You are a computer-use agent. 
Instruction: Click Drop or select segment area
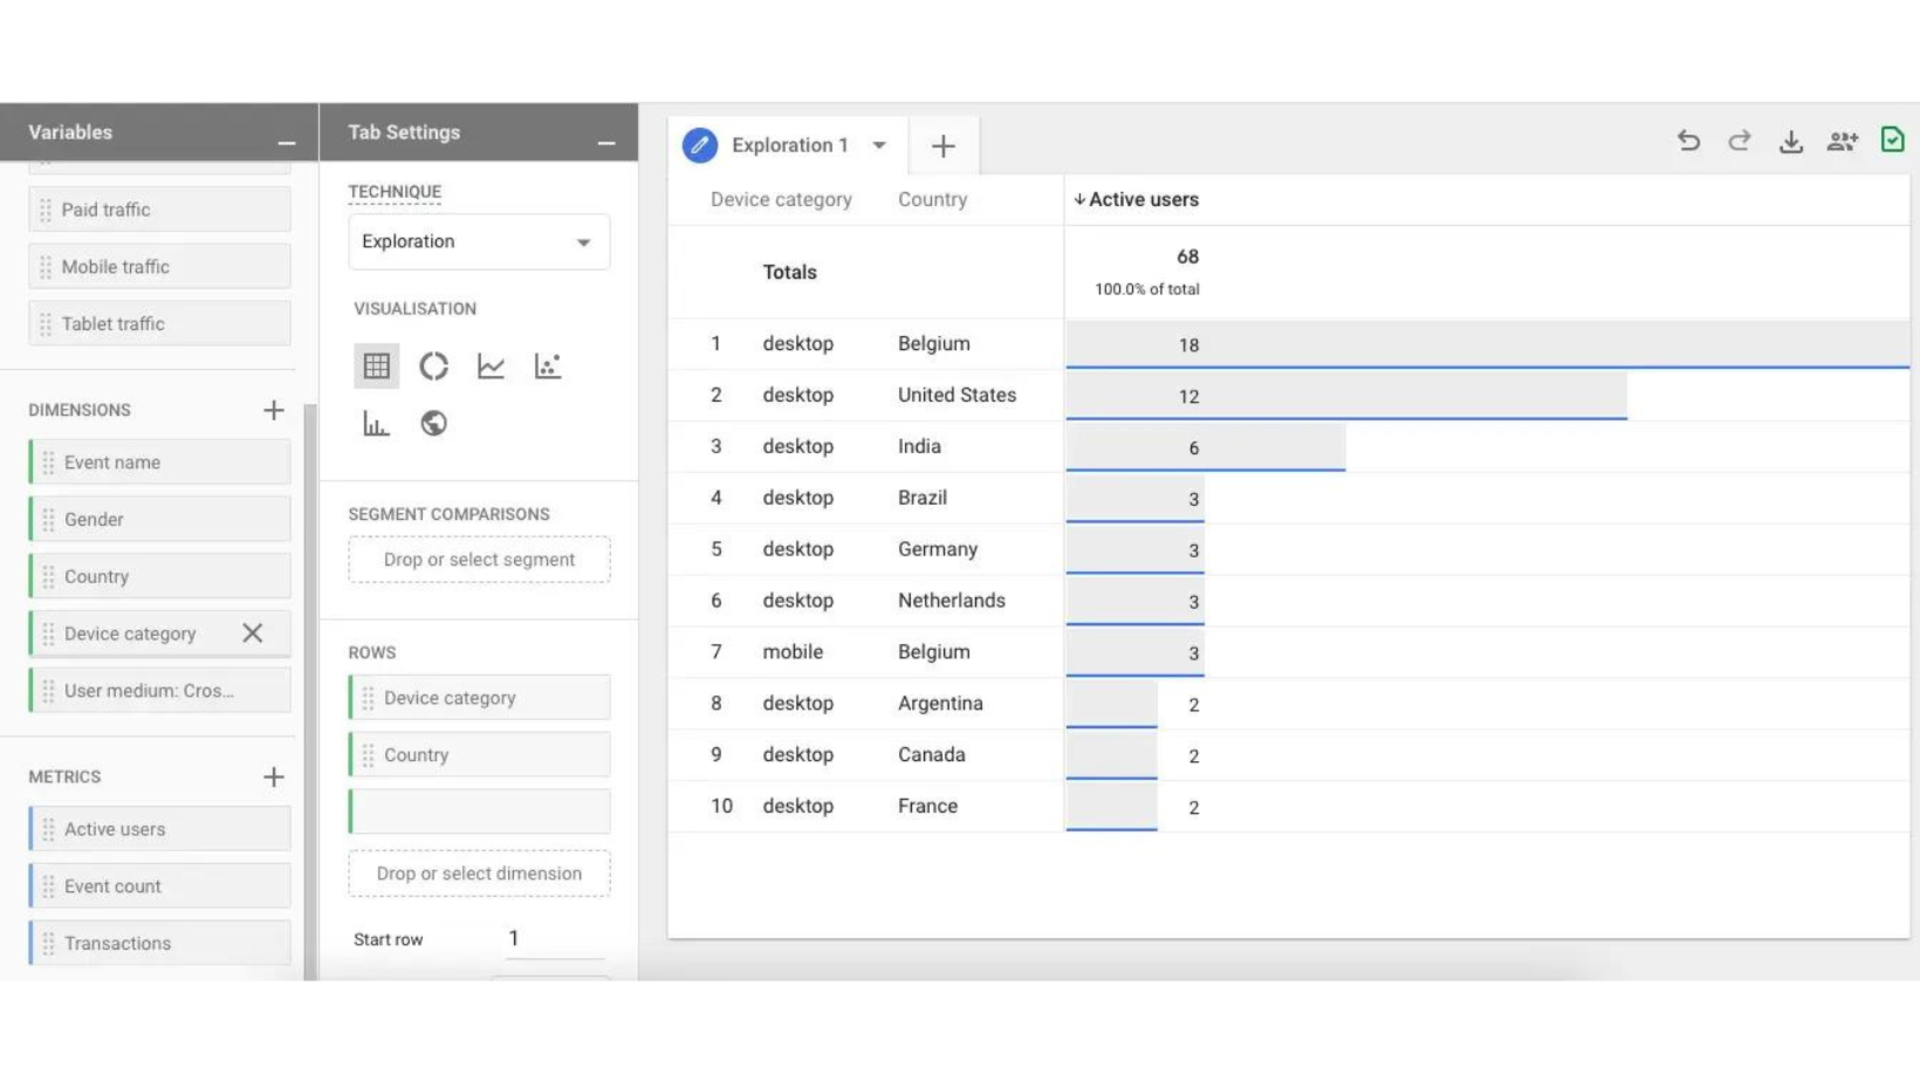(478, 559)
